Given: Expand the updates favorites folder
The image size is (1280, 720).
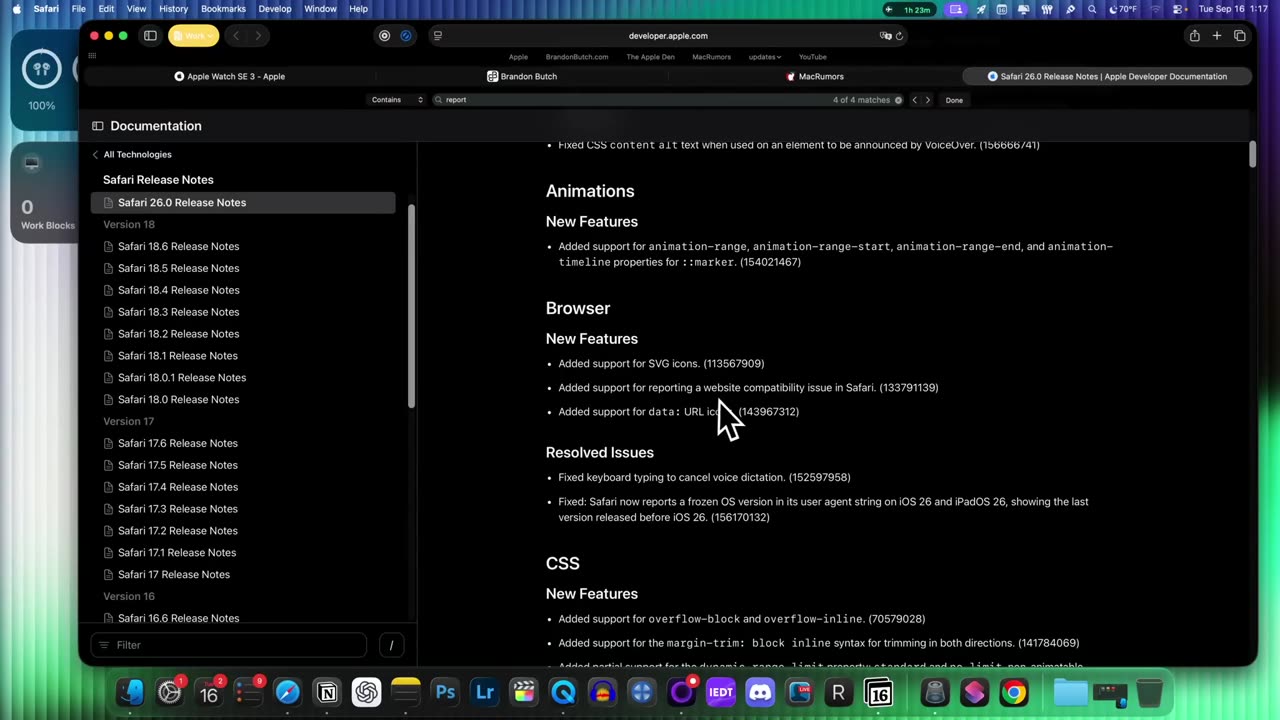Looking at the screenshot, I should coord(765,57).
